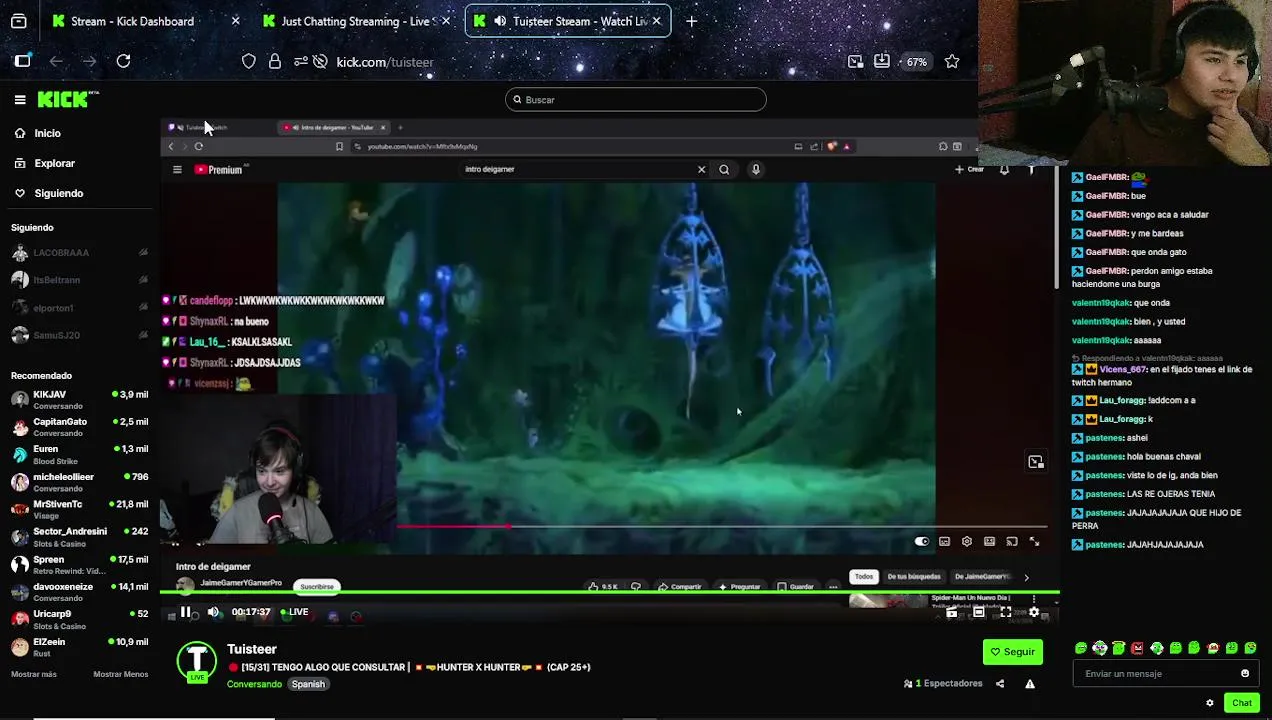Click Mostrar más under recommended
The image size is (1272, 720).
tap(34, 674)
